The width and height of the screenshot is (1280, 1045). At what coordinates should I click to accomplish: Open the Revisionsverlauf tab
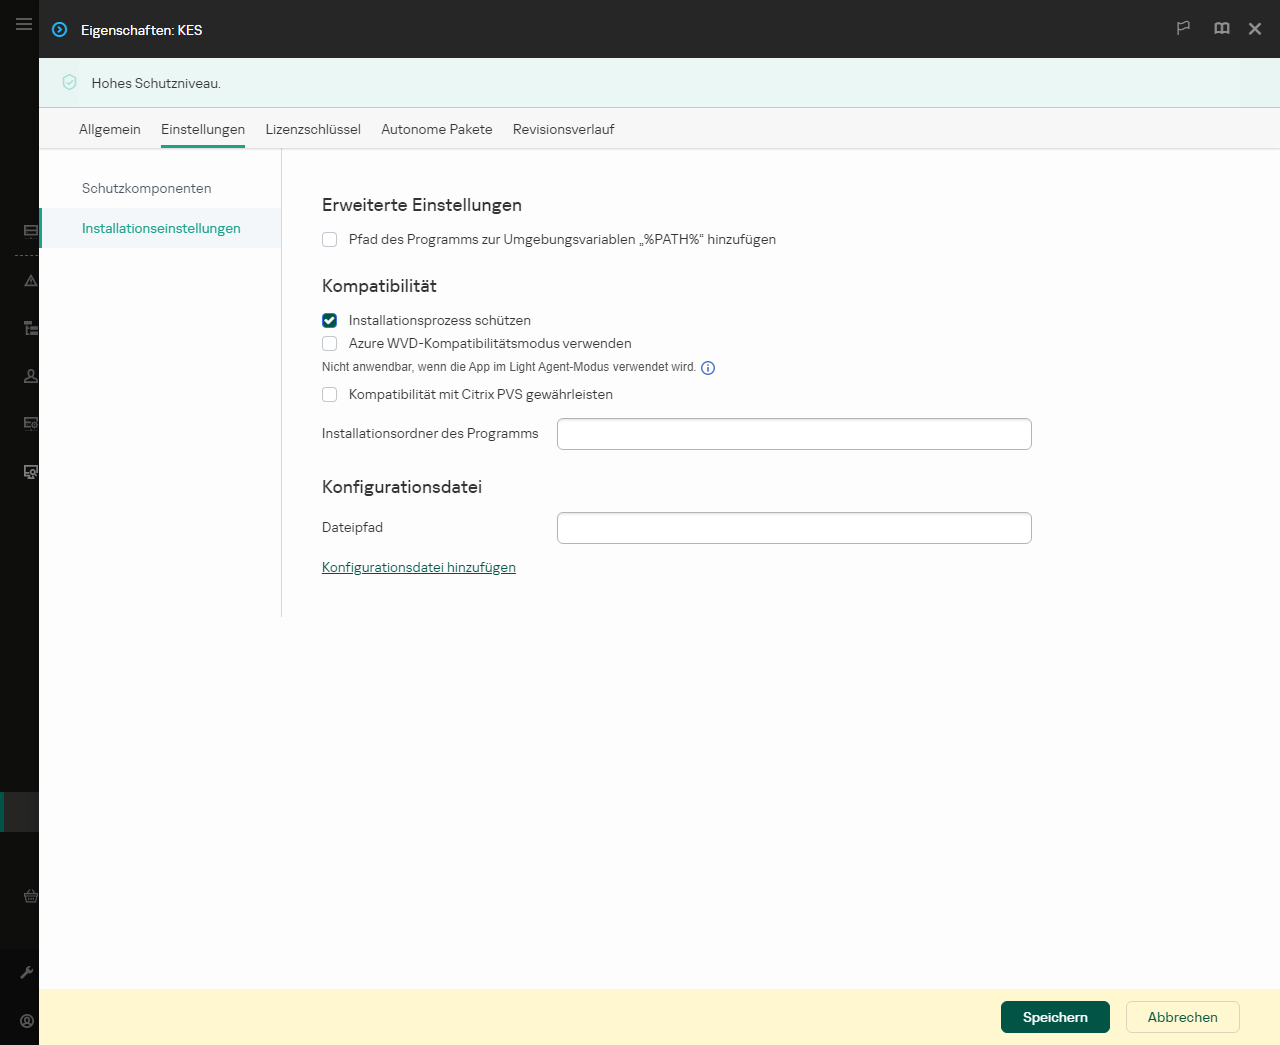pos(564,129)
